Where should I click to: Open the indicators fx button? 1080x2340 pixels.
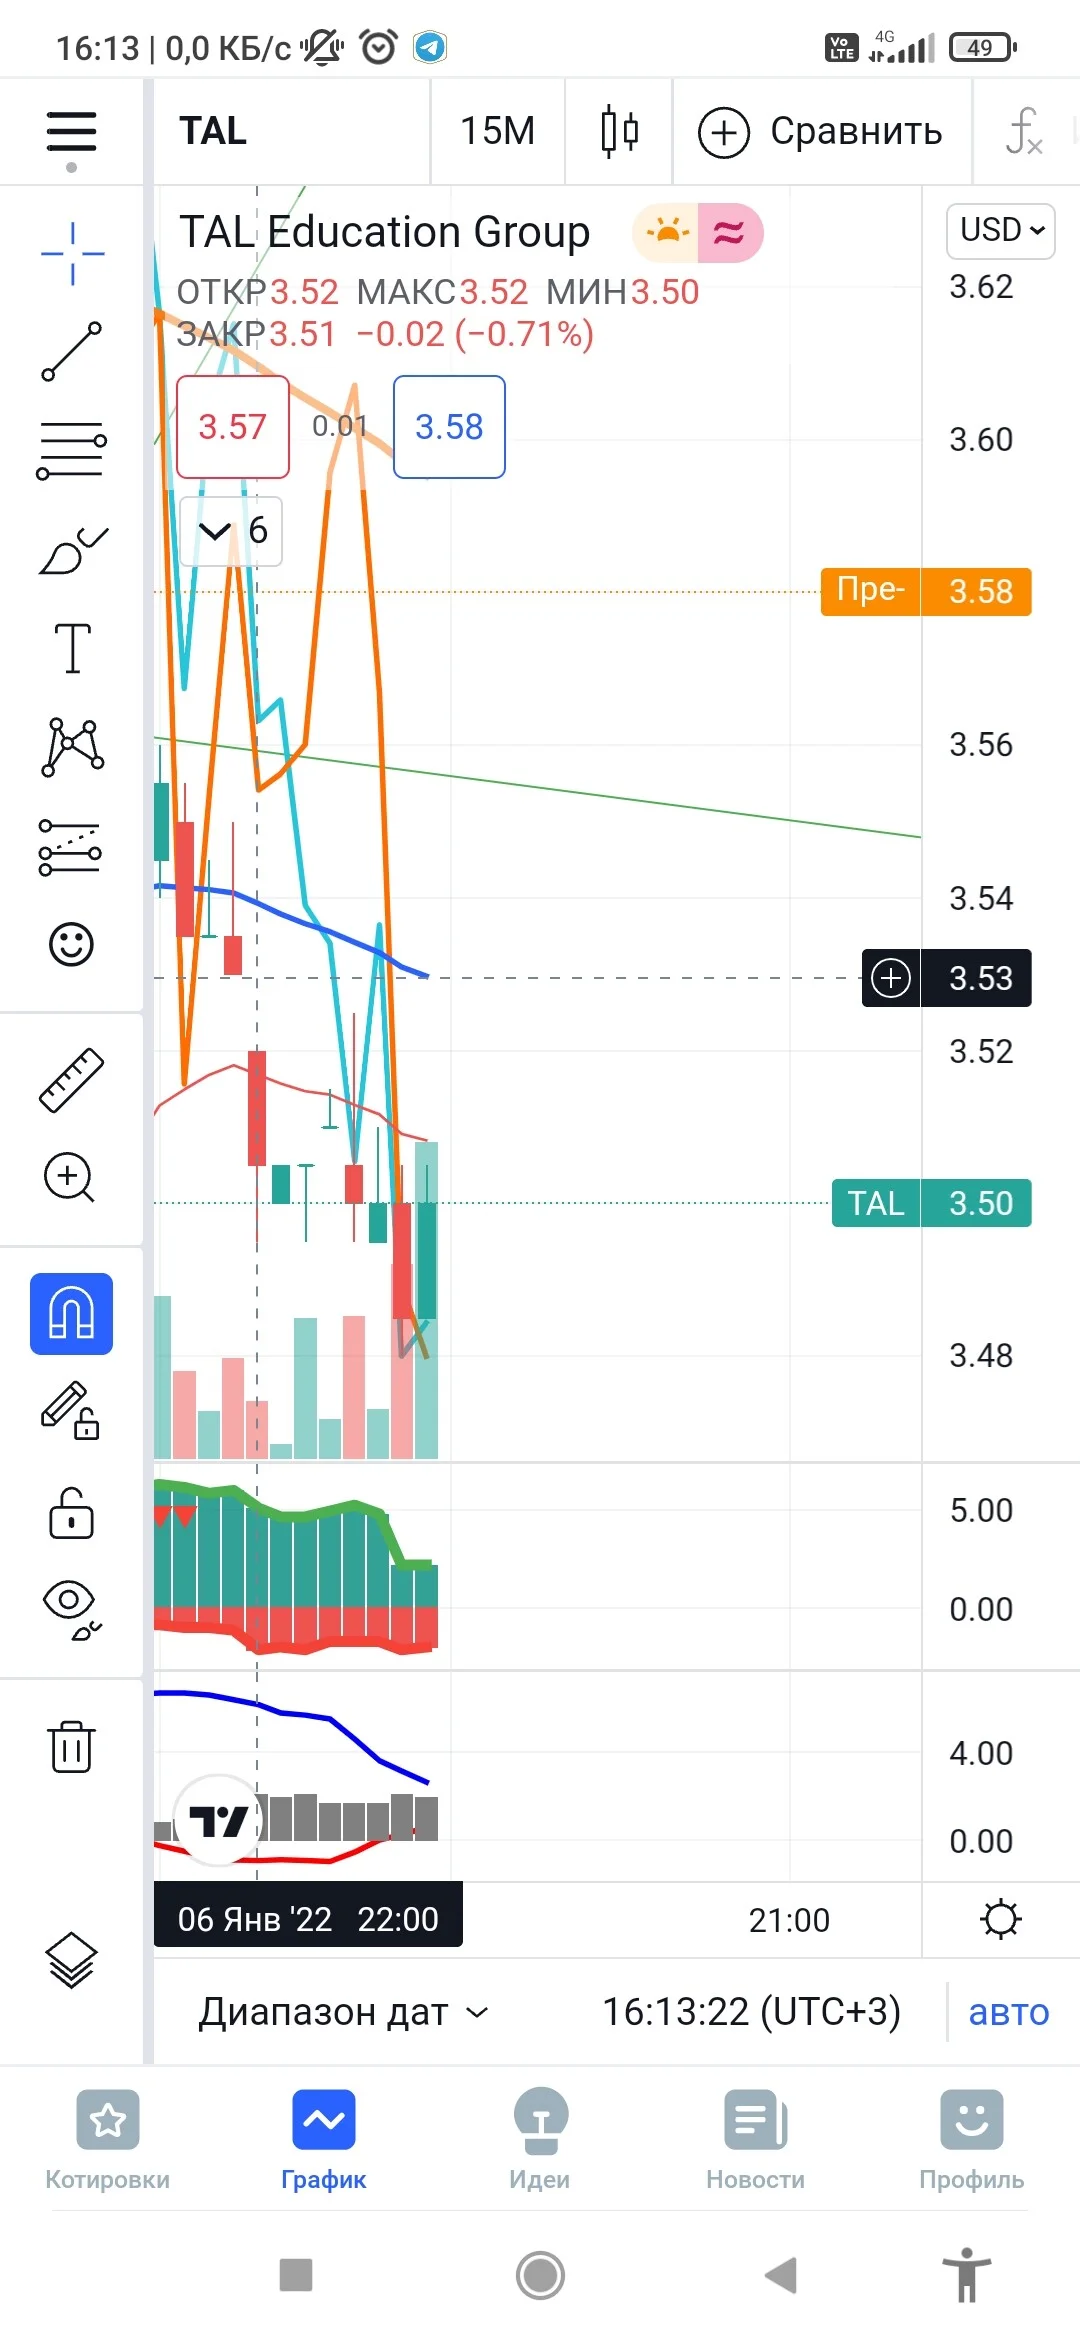tap(1023, 131)
